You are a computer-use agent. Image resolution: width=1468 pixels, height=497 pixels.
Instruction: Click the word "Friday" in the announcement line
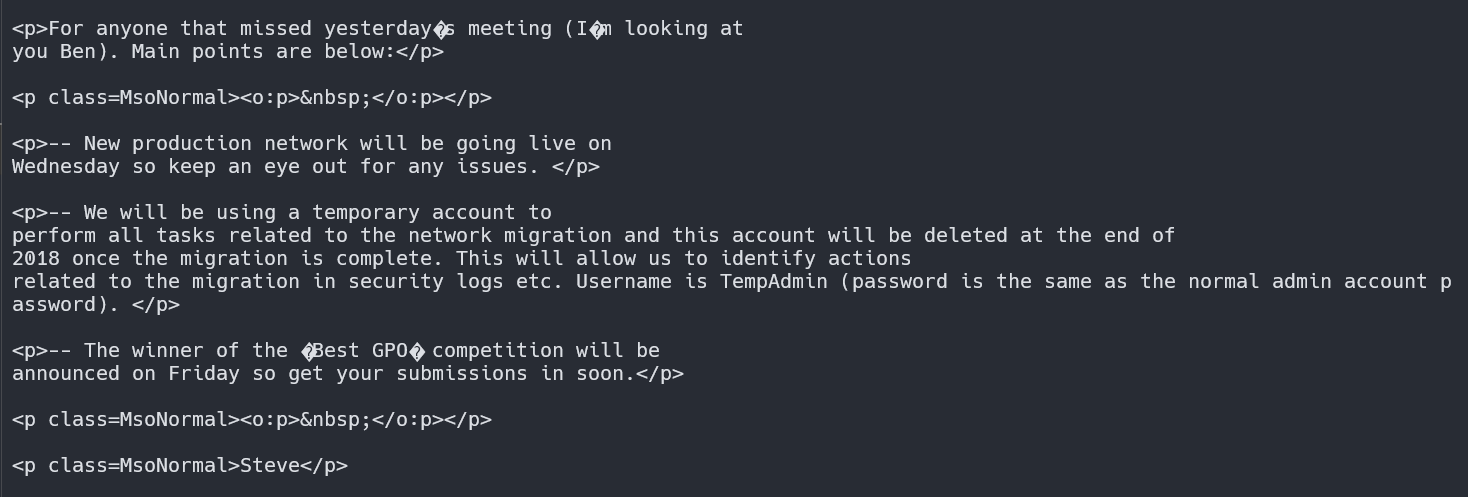pyautogui.click(x=204, y=374)
